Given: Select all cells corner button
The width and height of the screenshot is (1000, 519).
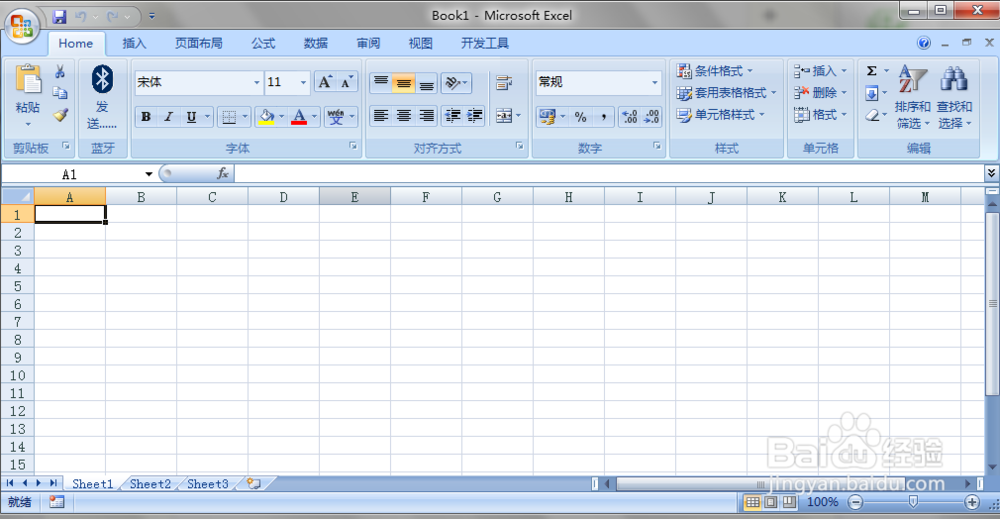Looking at the screenshot, I should 18,196.
